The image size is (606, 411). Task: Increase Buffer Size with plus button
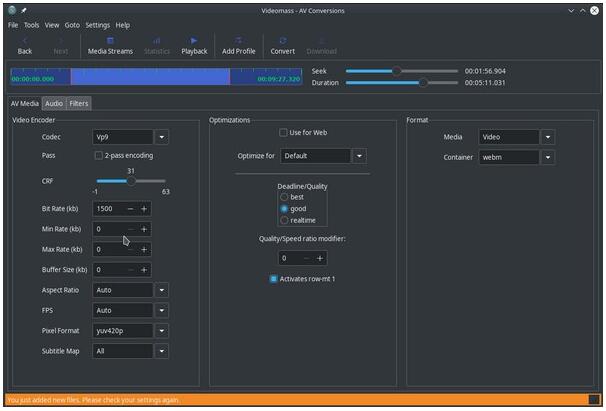pos(144,270)
